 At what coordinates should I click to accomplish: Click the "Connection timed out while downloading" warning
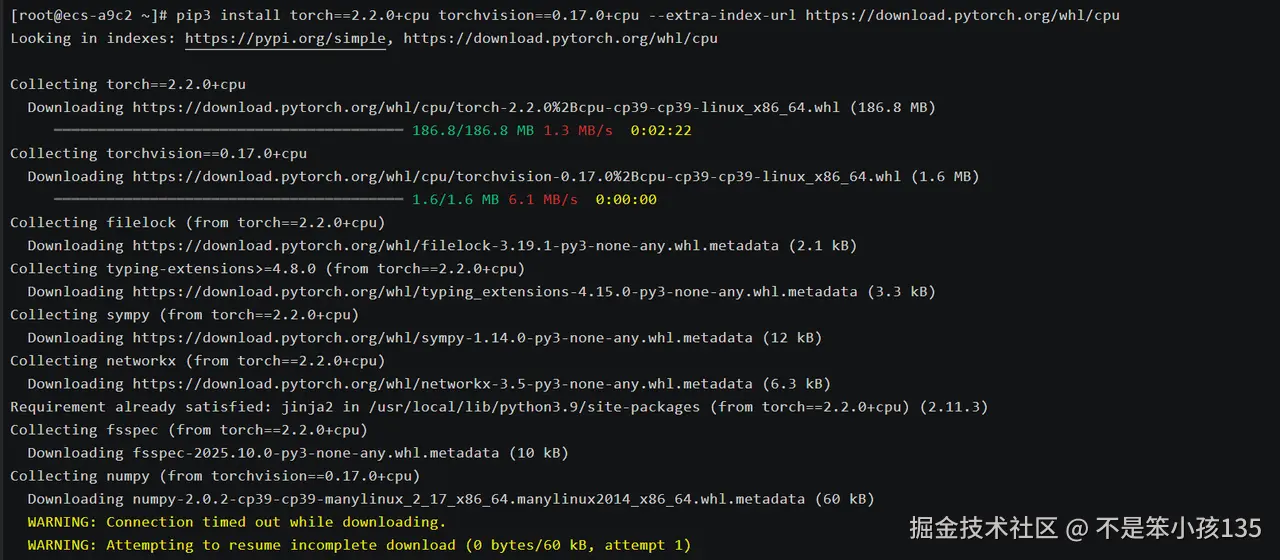click(237, 521)
